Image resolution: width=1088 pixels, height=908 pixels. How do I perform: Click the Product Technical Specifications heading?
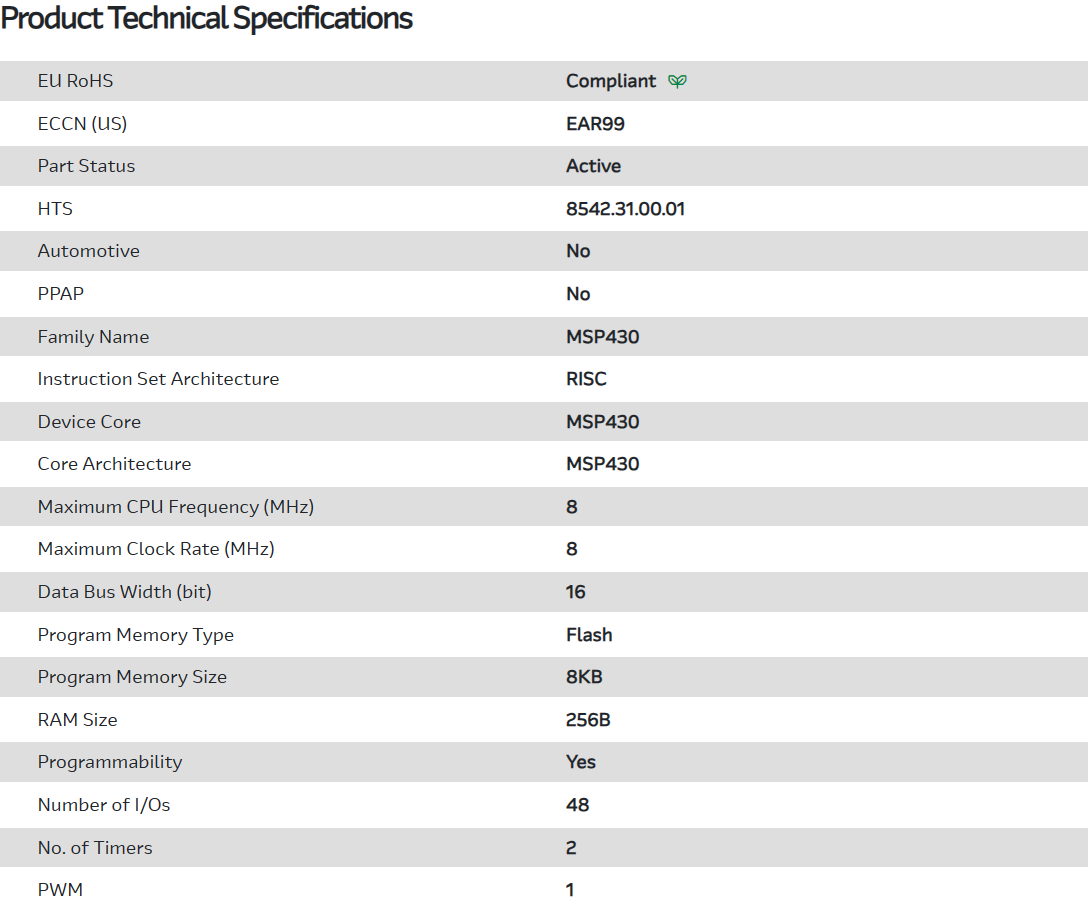pos(207,18)
